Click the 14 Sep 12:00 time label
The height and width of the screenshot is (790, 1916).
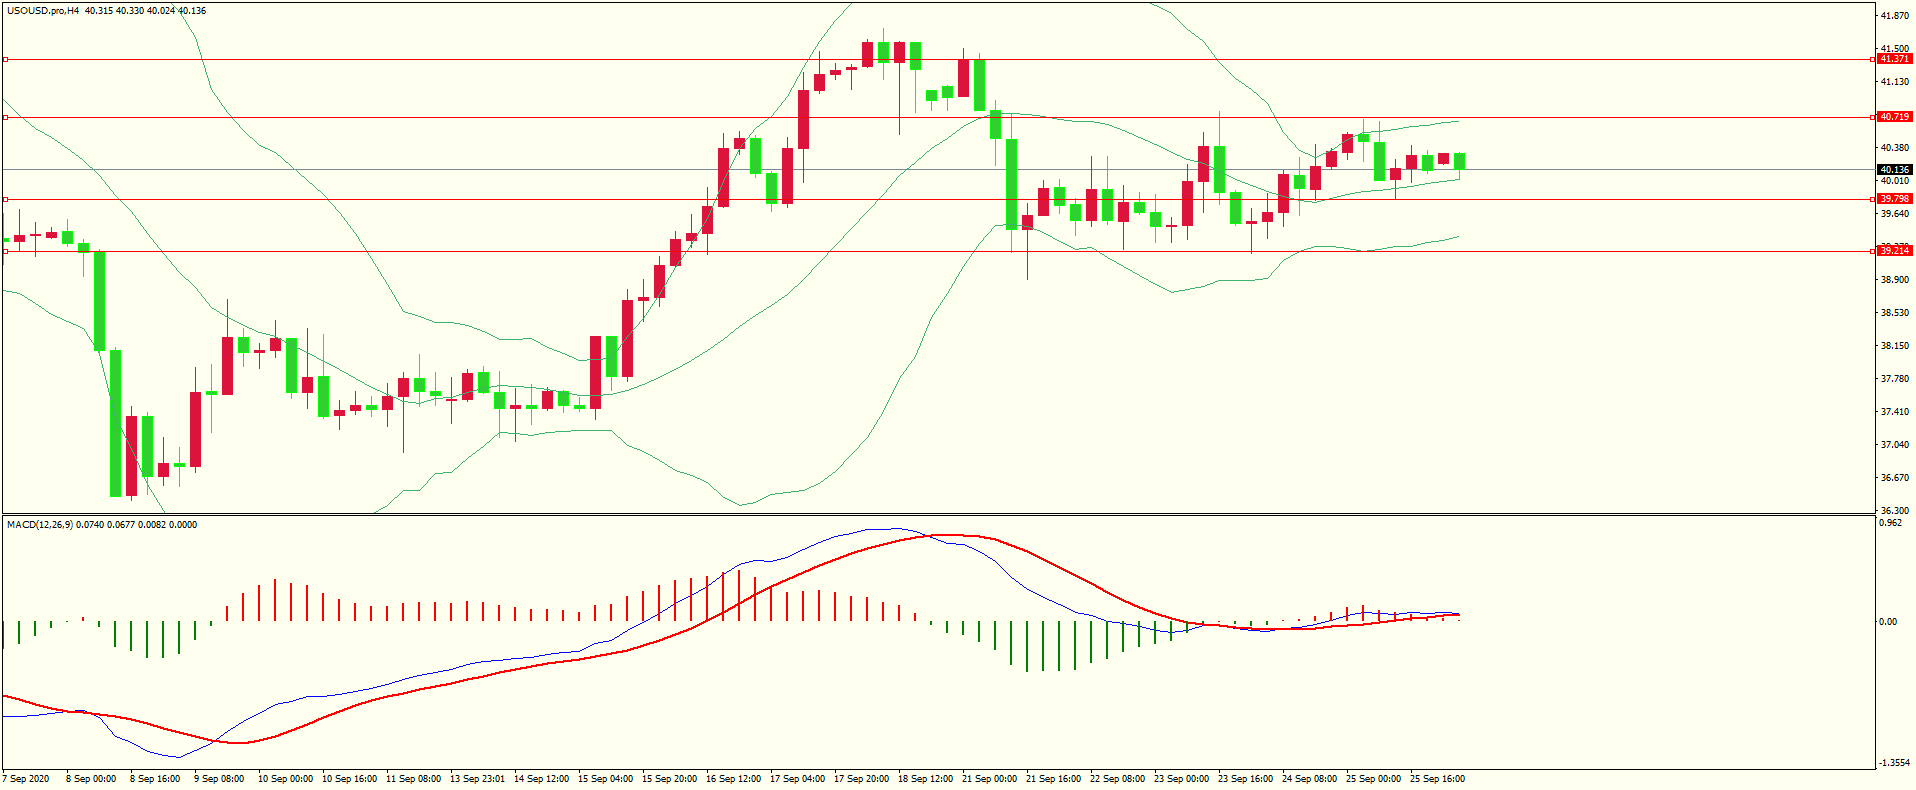[x=541, y=779]
